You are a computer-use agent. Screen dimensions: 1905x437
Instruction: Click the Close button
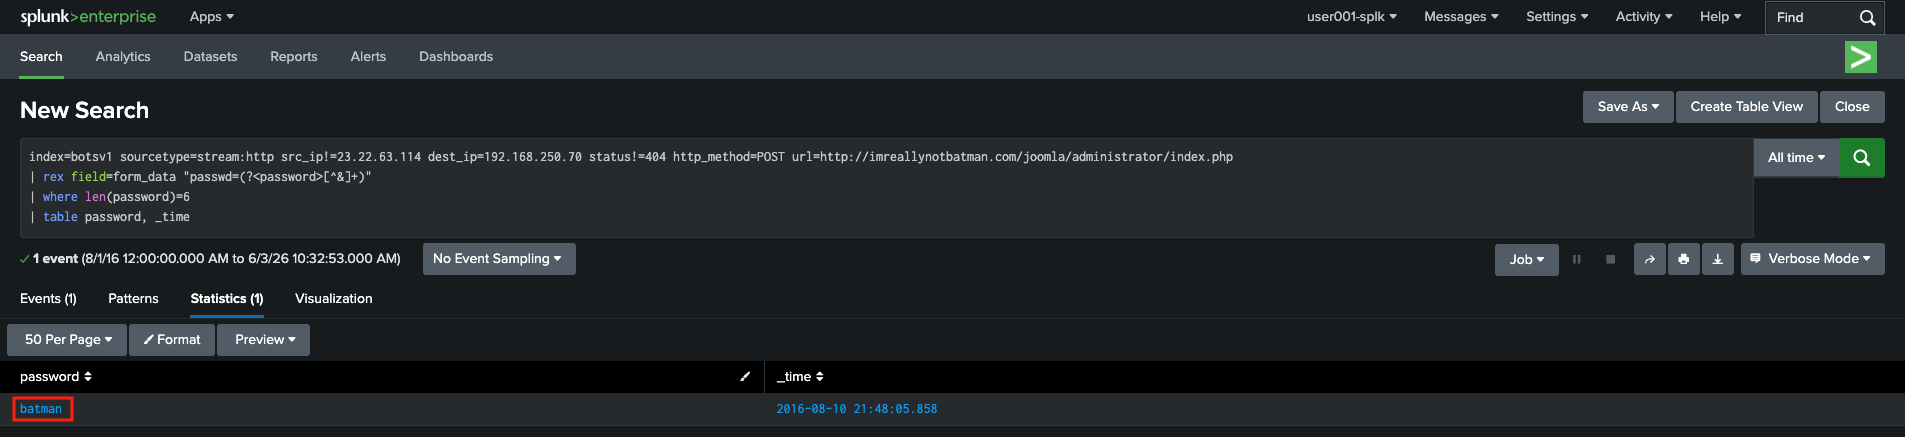1852,107
